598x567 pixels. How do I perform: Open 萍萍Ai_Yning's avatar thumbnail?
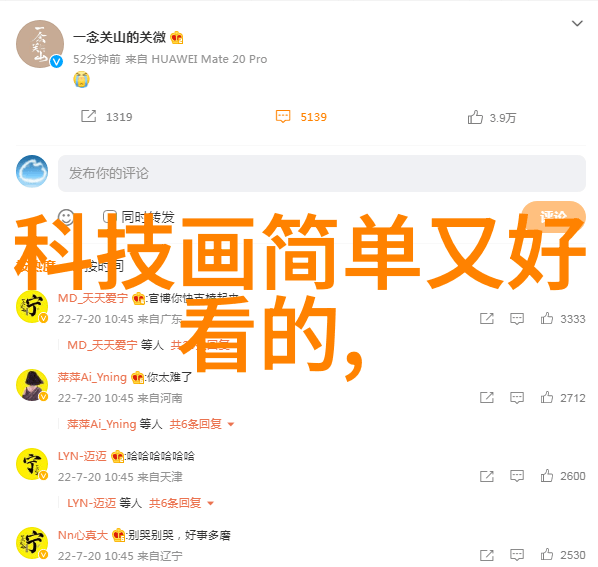[x=32, y=385]
